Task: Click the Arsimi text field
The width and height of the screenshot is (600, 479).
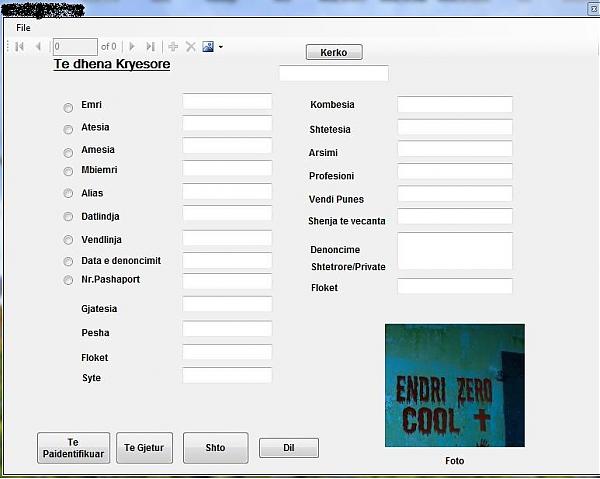Action: click(455, 149)
